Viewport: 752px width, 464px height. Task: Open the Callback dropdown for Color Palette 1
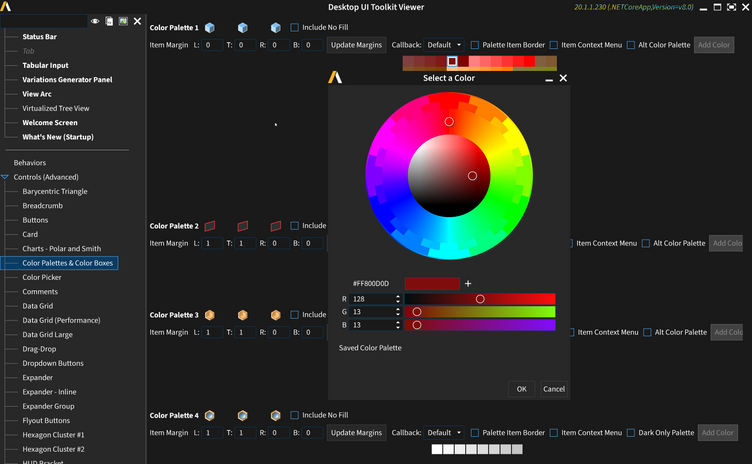(x=444, y=45)
